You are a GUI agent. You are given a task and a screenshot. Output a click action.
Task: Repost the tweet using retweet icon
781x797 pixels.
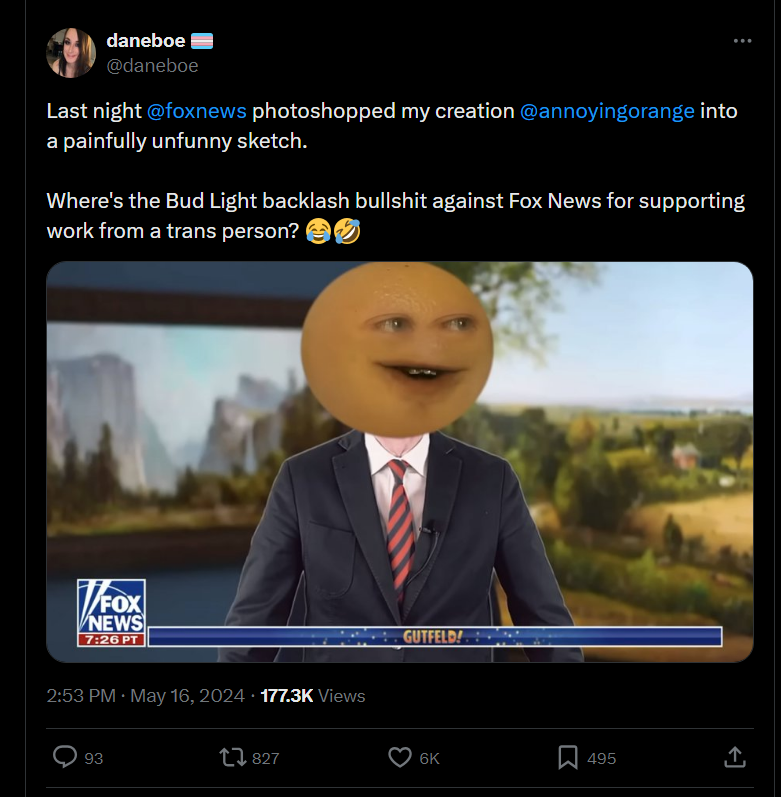click(233, 757)
